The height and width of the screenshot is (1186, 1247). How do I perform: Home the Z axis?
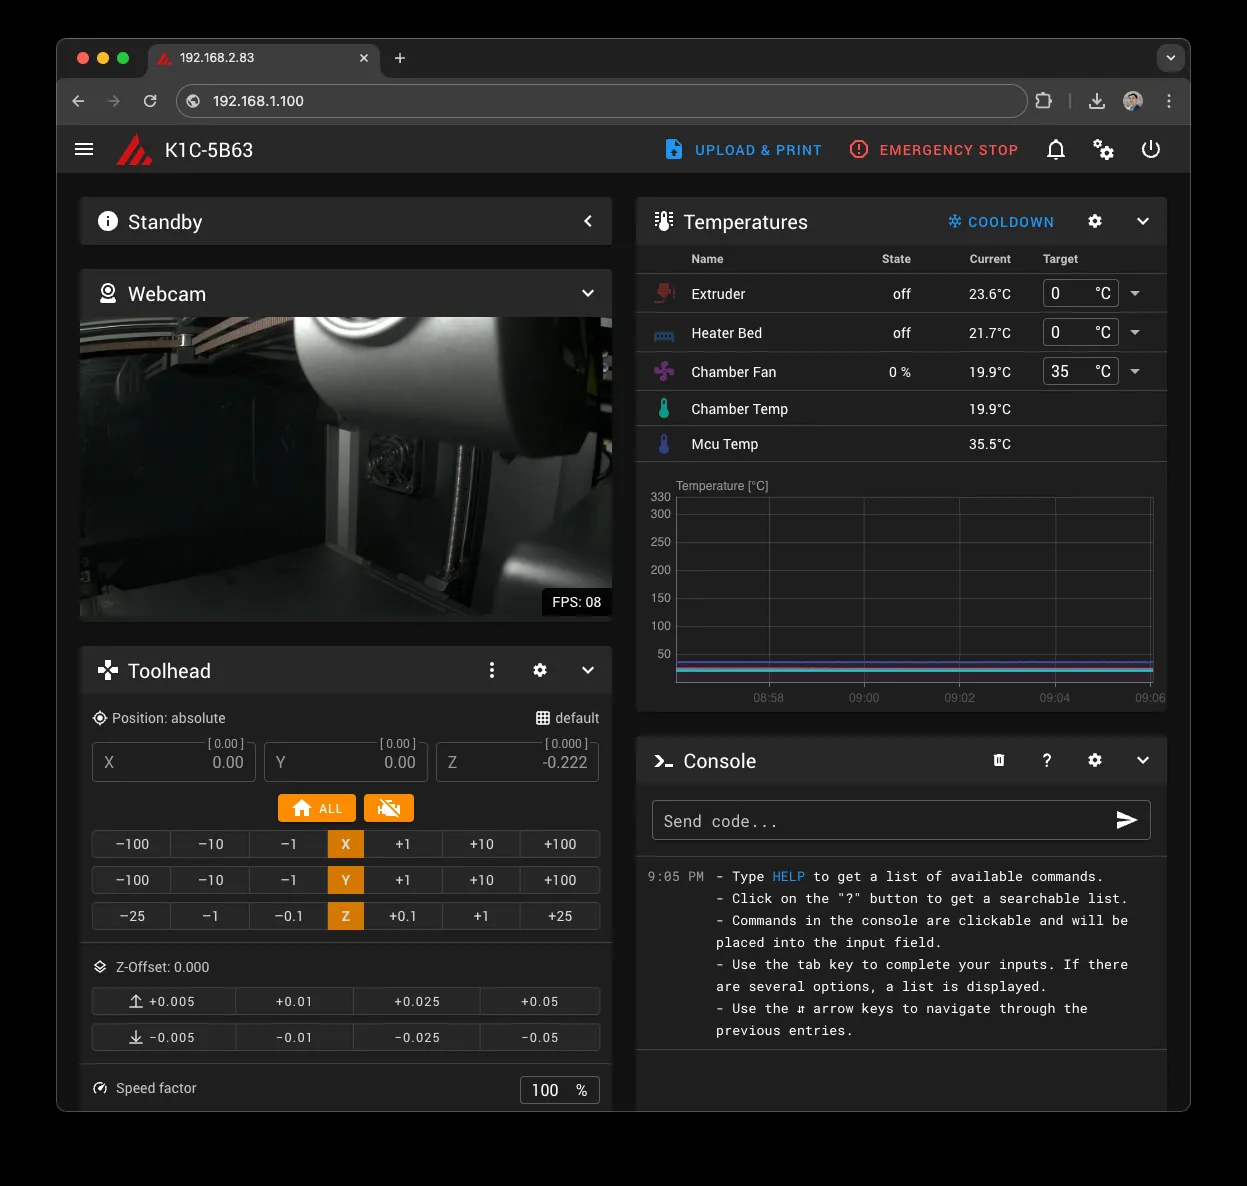point(345,916)
